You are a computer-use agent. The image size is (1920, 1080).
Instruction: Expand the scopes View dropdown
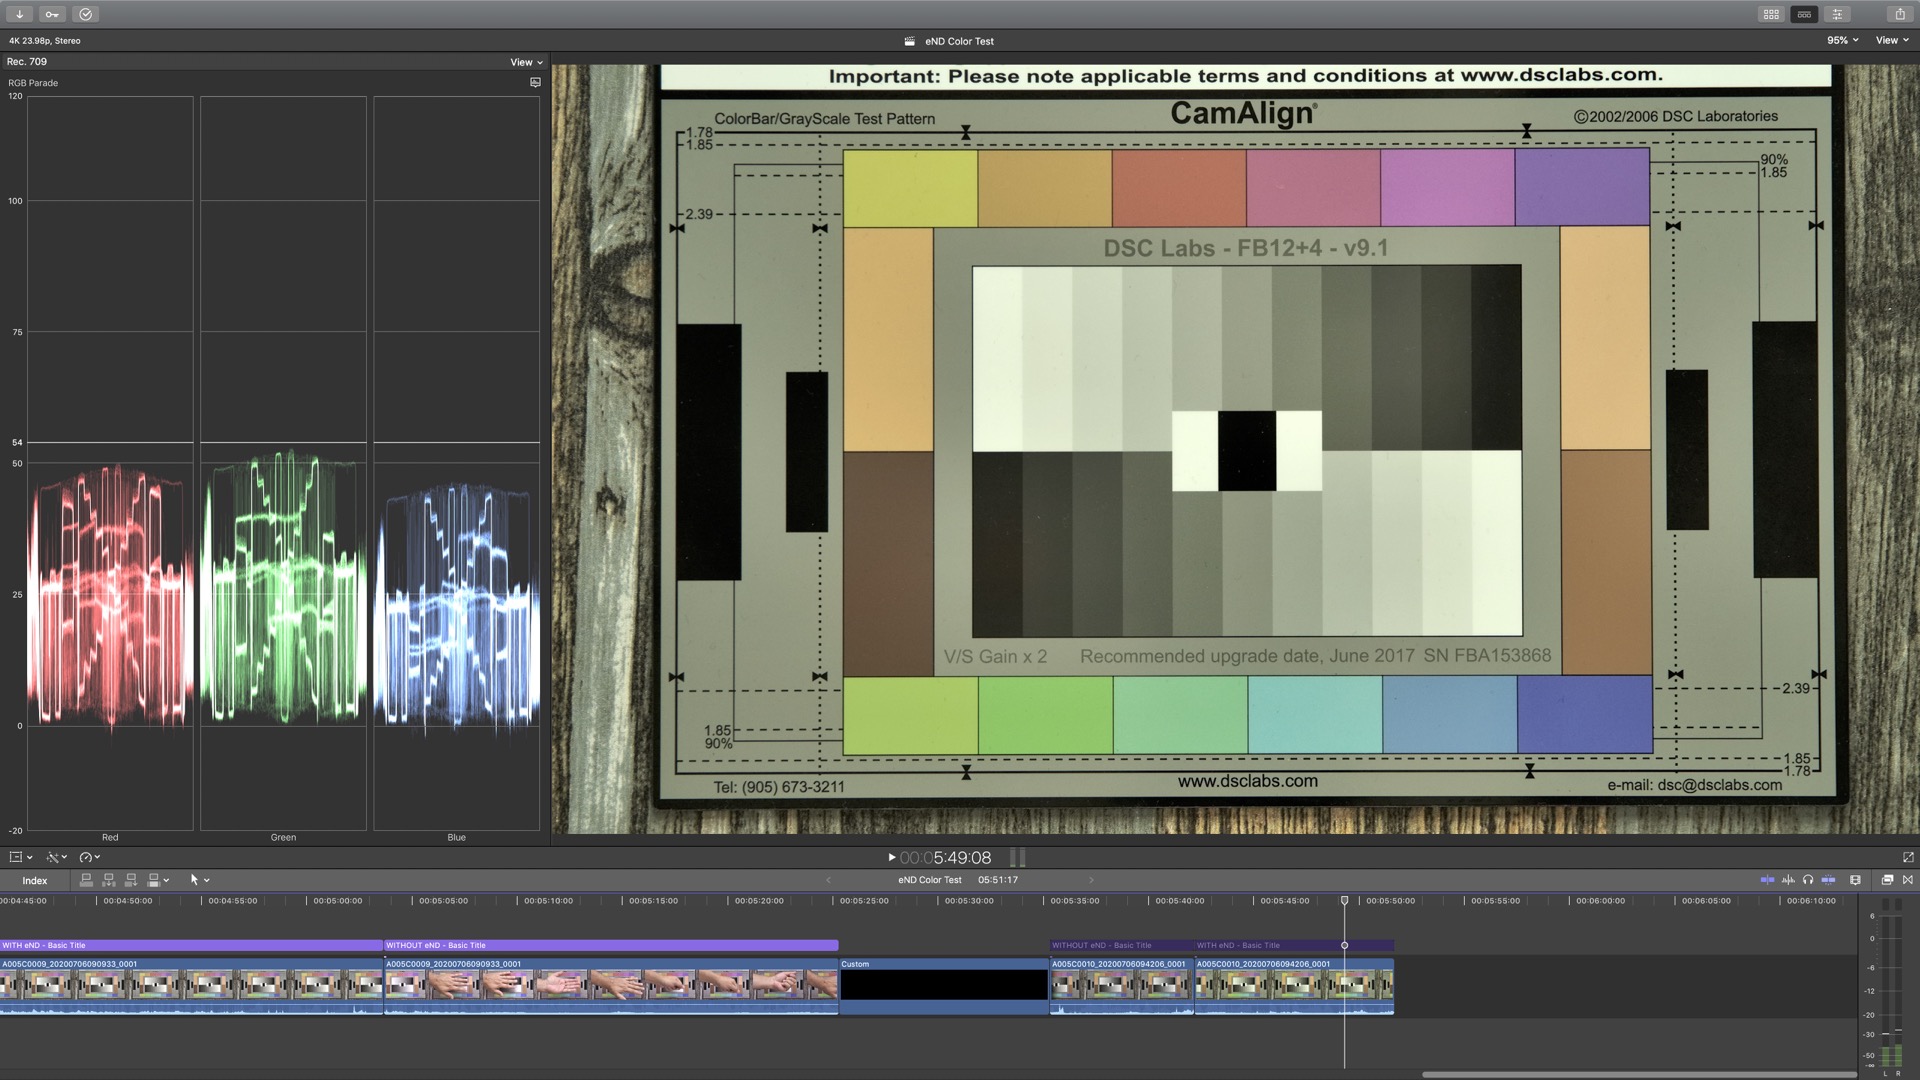pyautogui.click(x=526, y=62)
